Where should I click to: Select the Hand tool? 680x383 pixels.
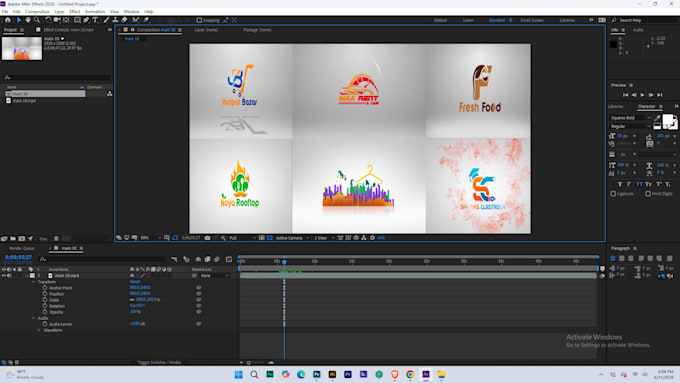click(28, 20)
